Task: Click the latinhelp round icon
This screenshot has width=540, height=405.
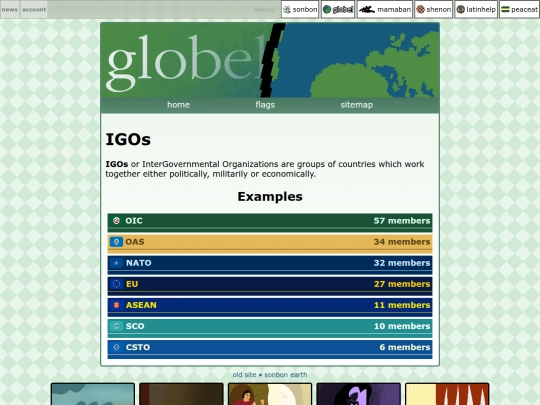Action: (x=461, y=10)
